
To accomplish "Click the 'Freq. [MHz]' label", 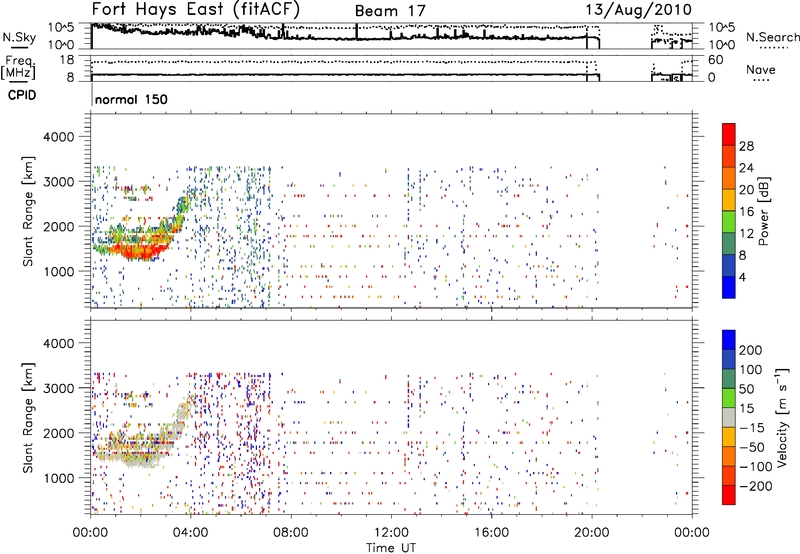I will (18, 67).
